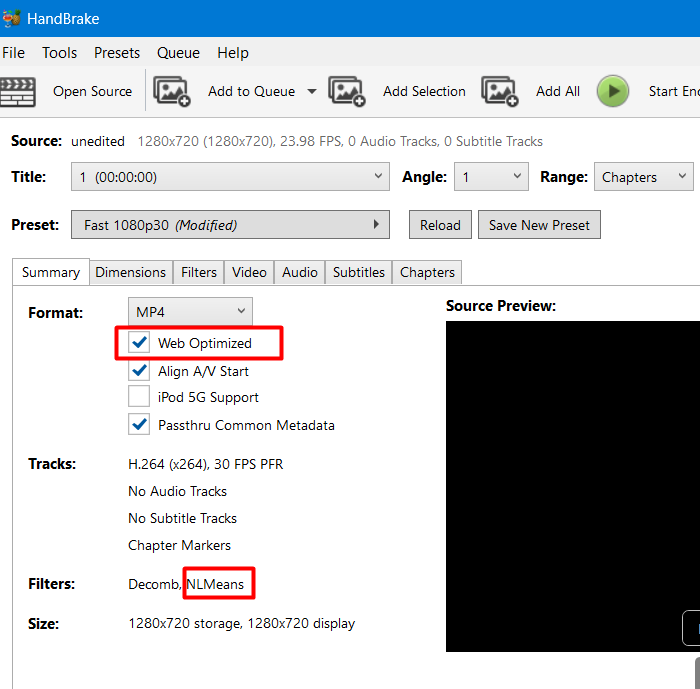Click the Add to Queue label
Screen dimensions: 700x689
pyautogui.click(x=251, y=91)
